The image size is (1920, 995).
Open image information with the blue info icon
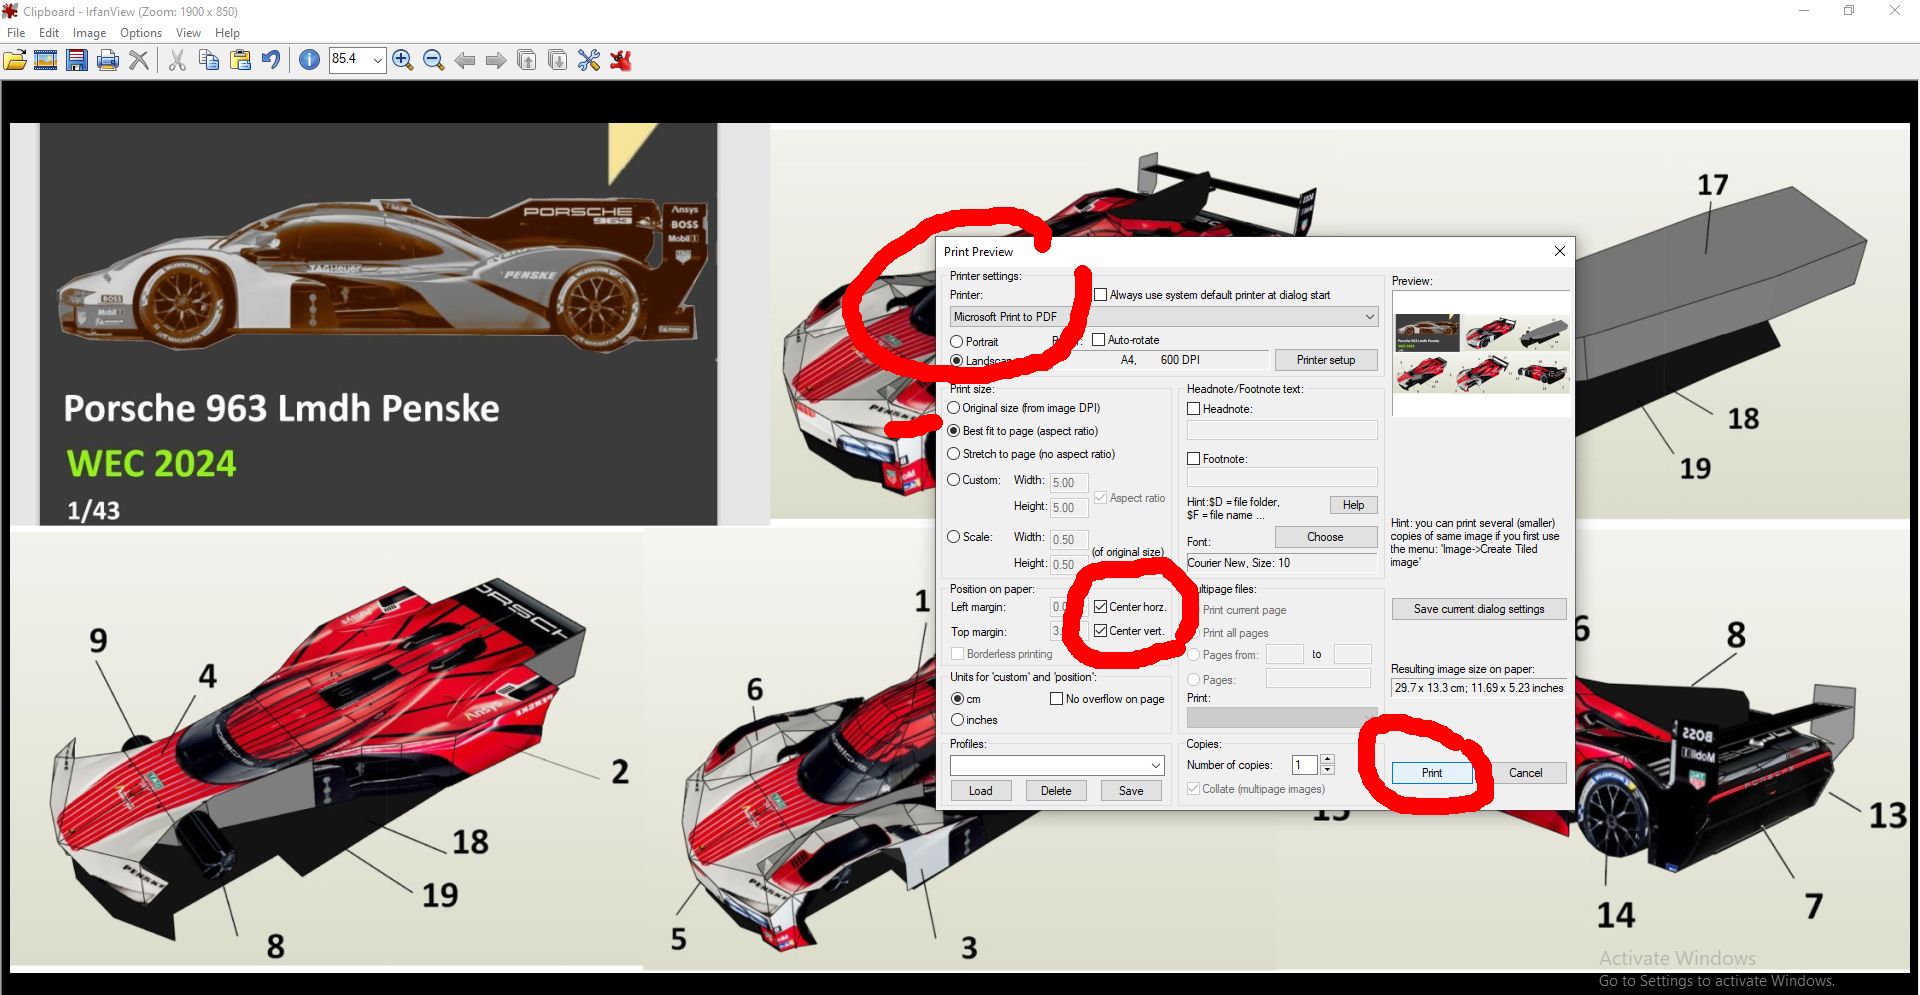[310, 60]
